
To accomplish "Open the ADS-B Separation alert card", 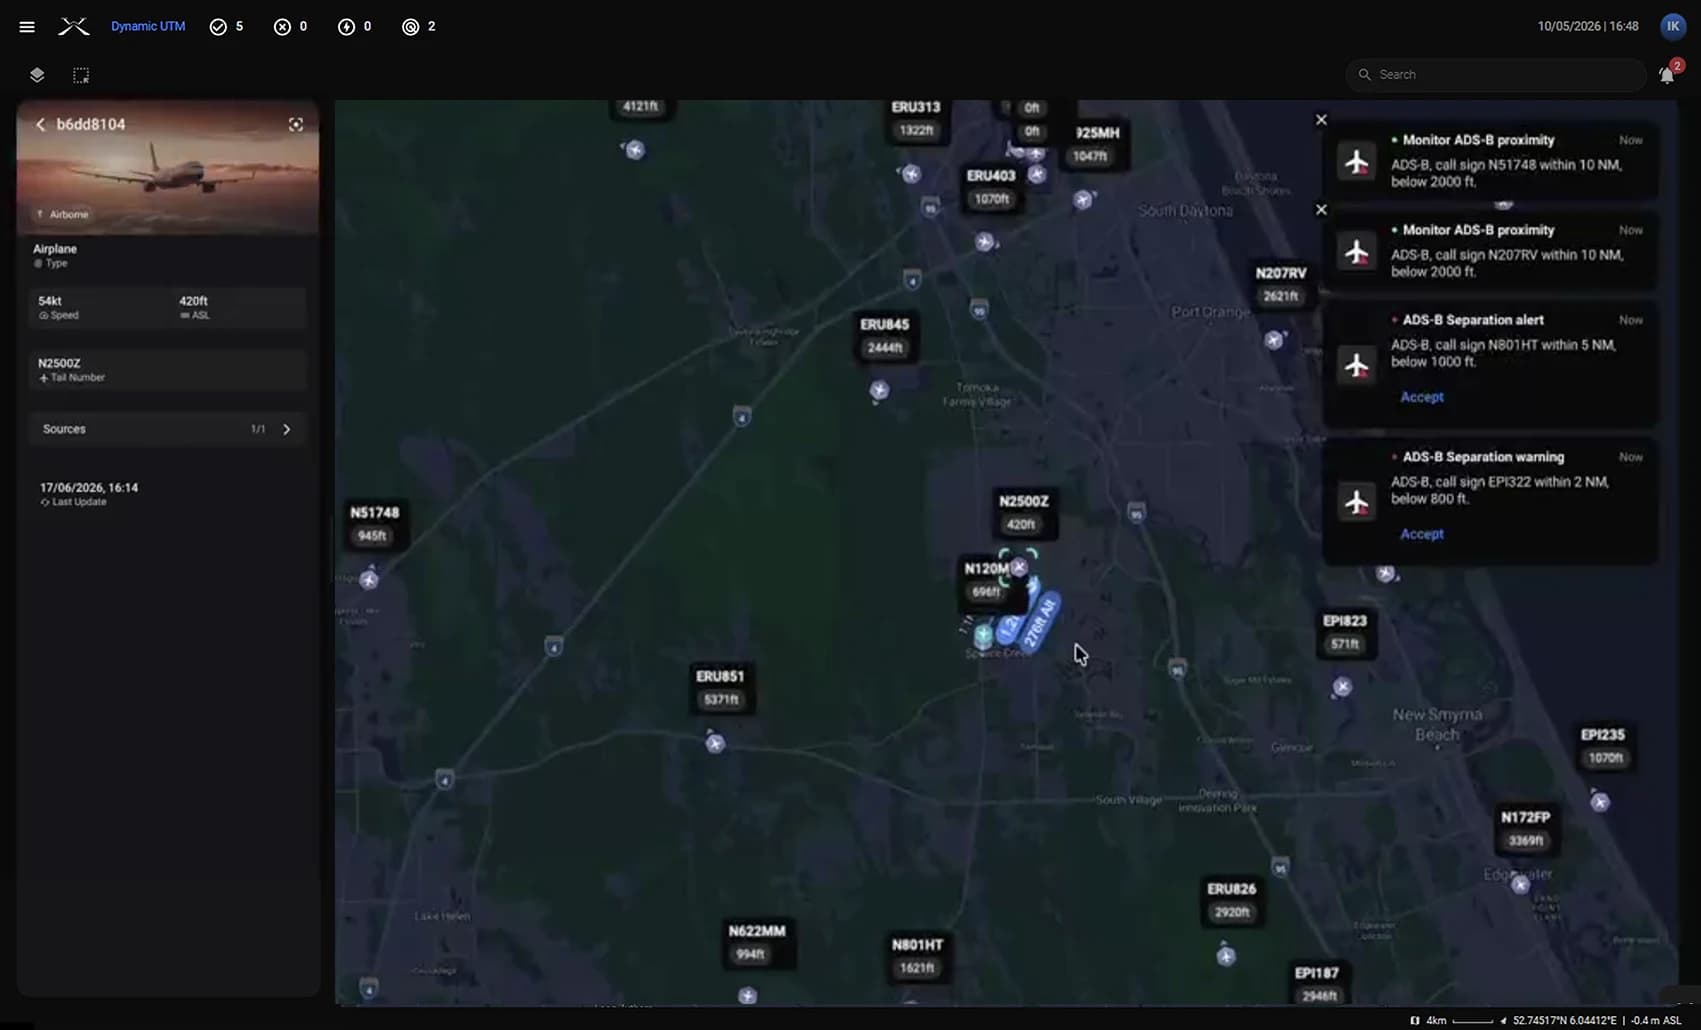I will (1490, 363).
